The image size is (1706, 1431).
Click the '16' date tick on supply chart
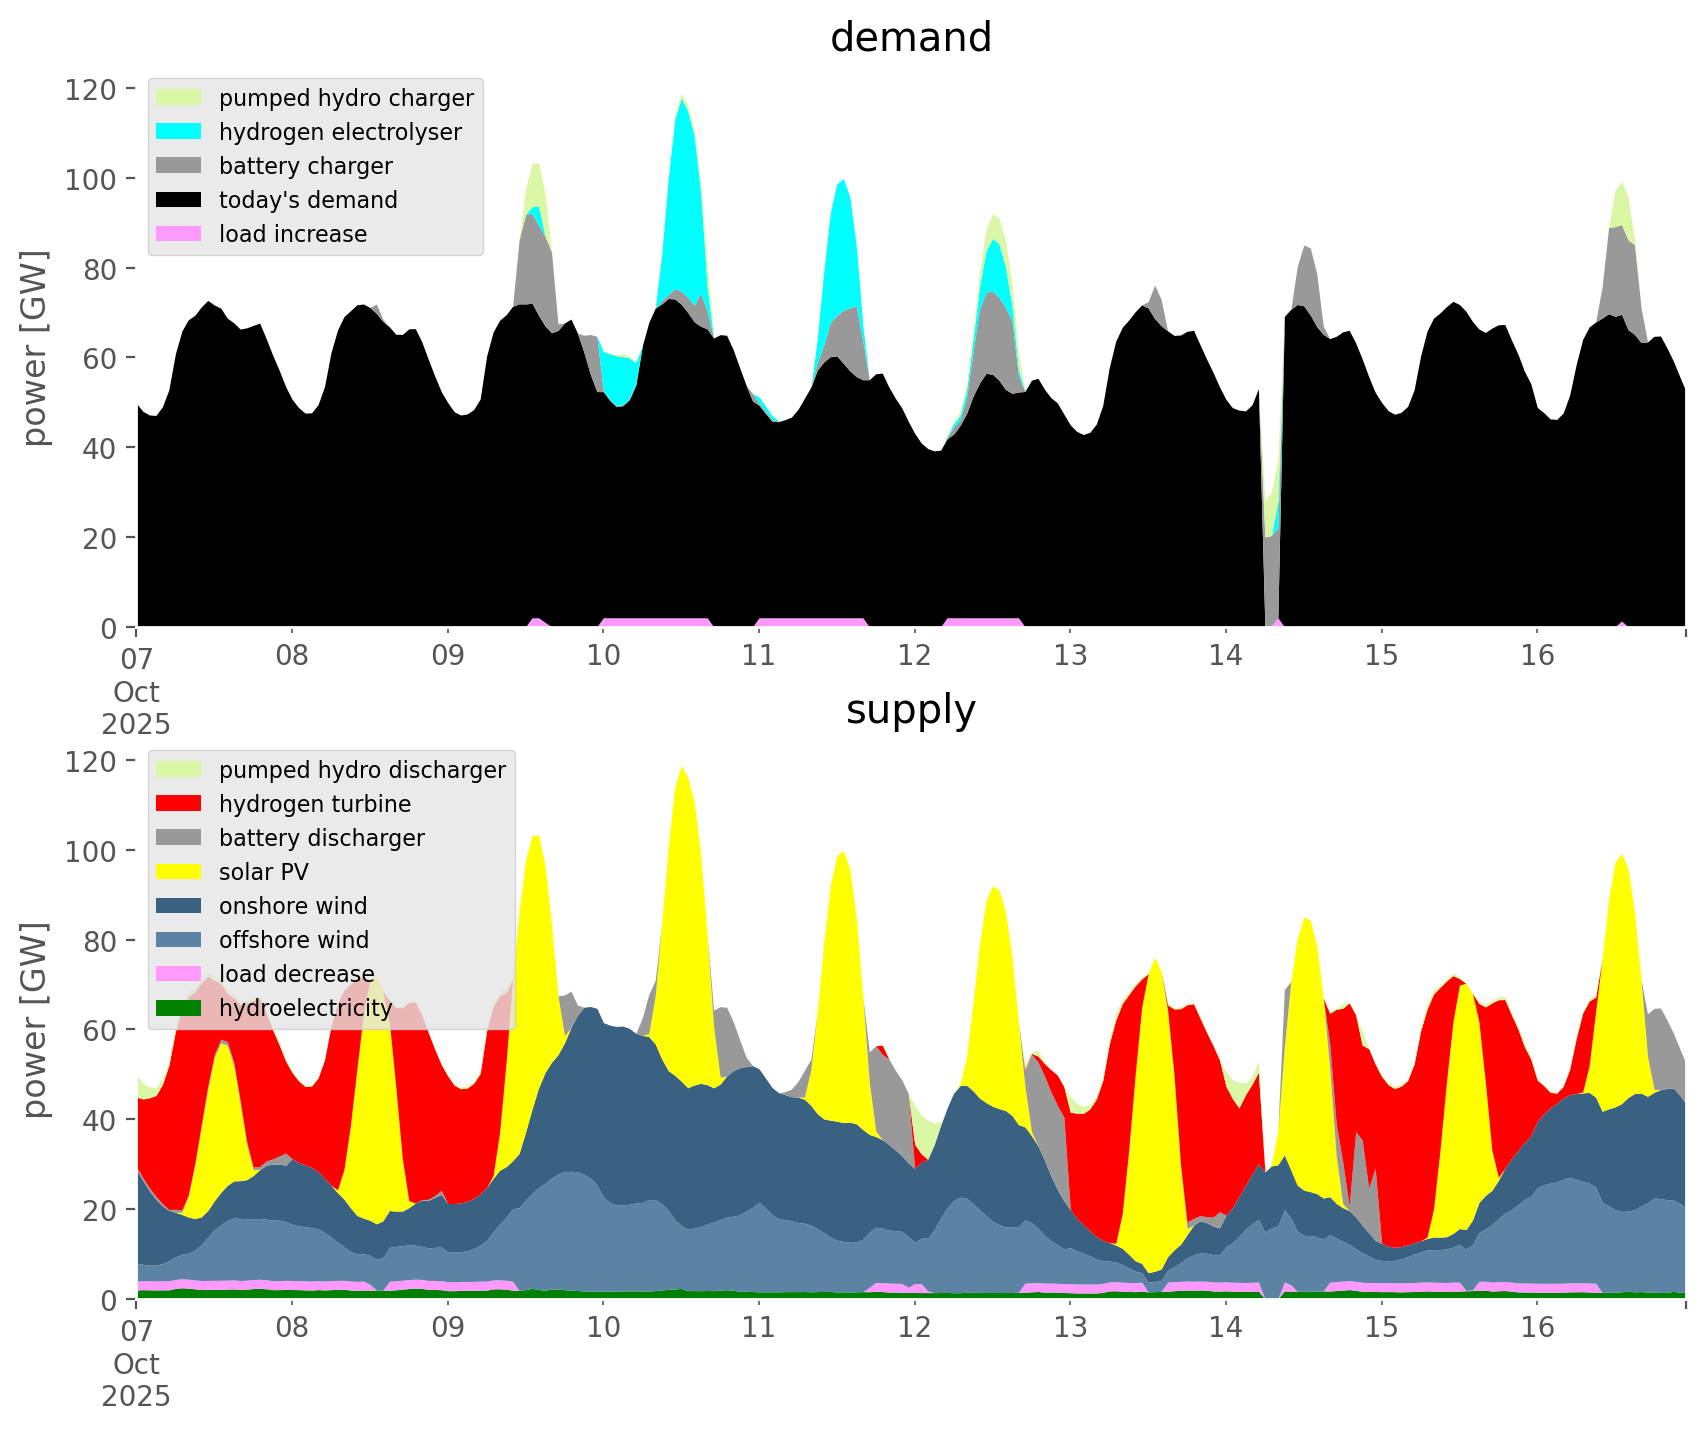(x=1537, y=1328)
